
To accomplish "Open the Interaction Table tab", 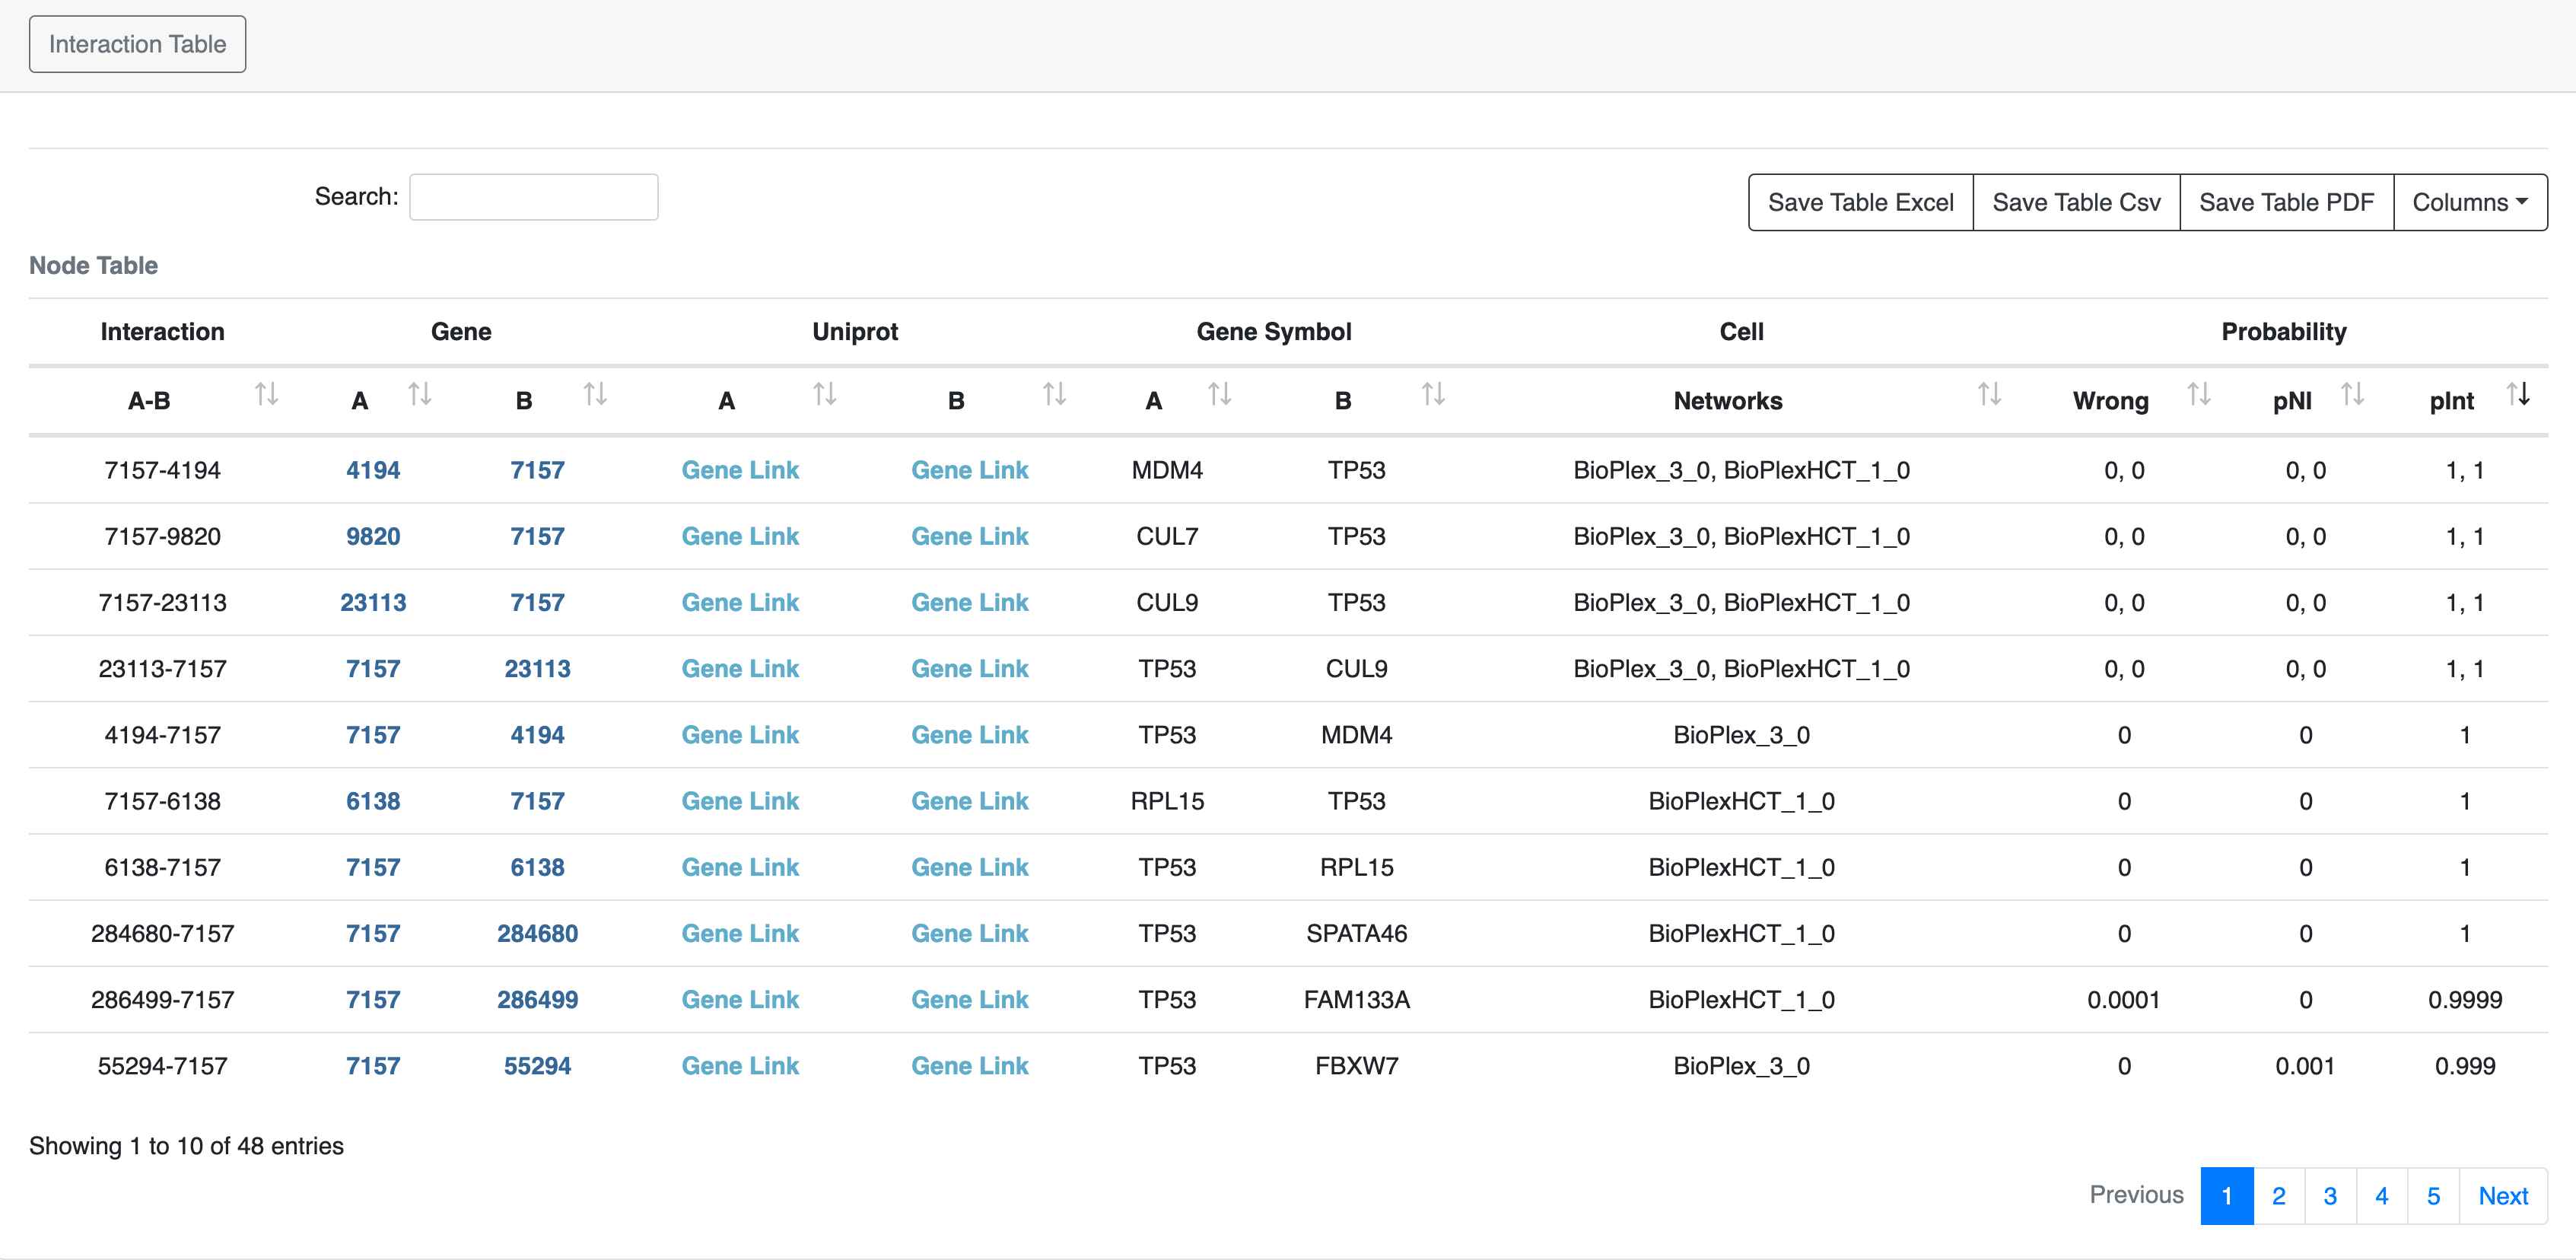I will coord(137,44).
